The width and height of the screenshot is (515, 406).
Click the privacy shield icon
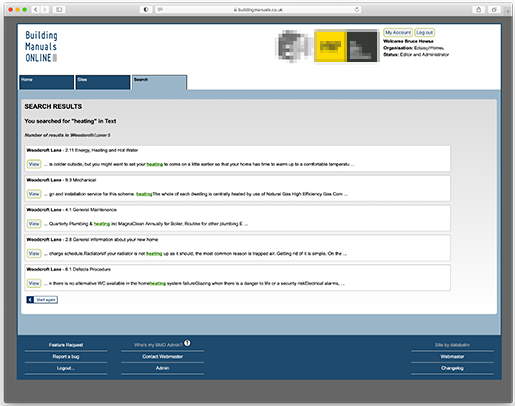pos(146,10)
